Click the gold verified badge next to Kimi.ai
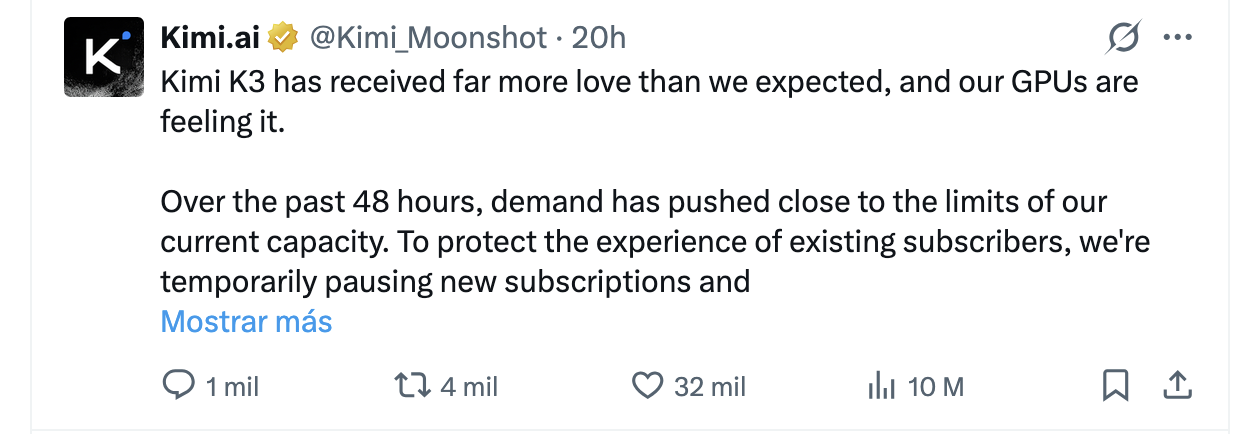The height and width of the screenshot is (434, 1252). 285,39
